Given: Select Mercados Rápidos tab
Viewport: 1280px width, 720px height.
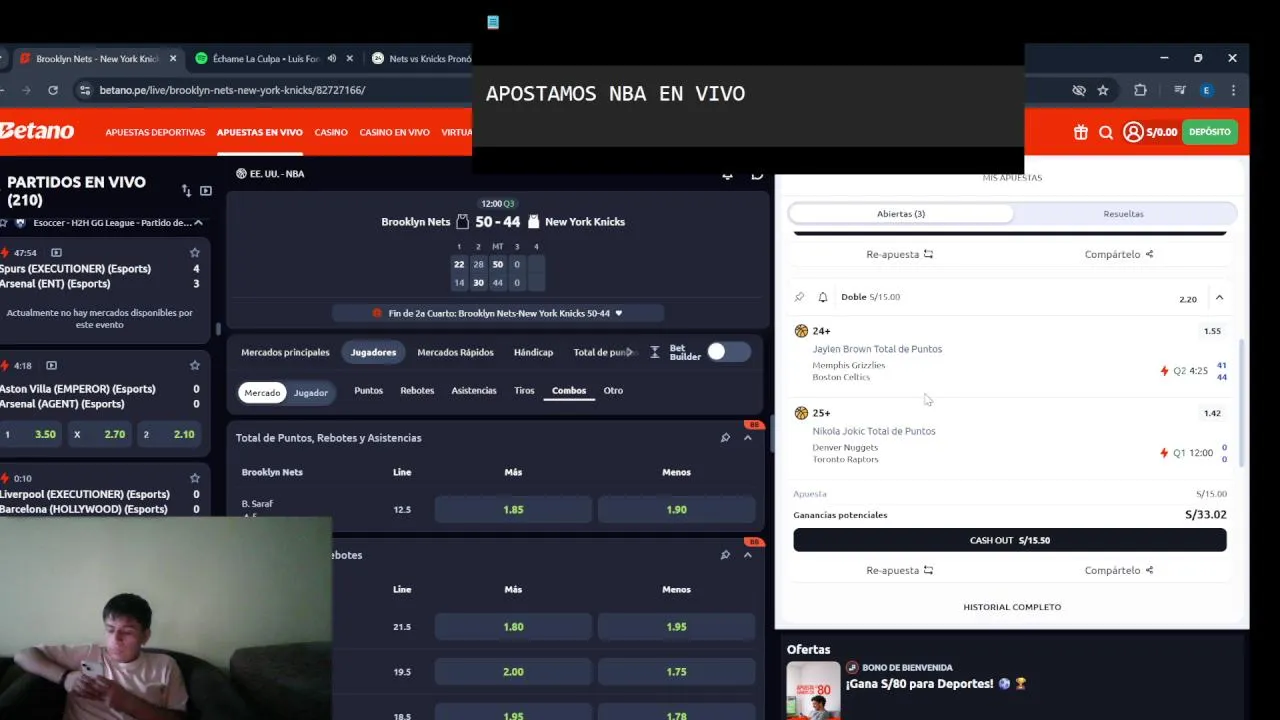Looking at the screenshot, I should click(455, 352).
